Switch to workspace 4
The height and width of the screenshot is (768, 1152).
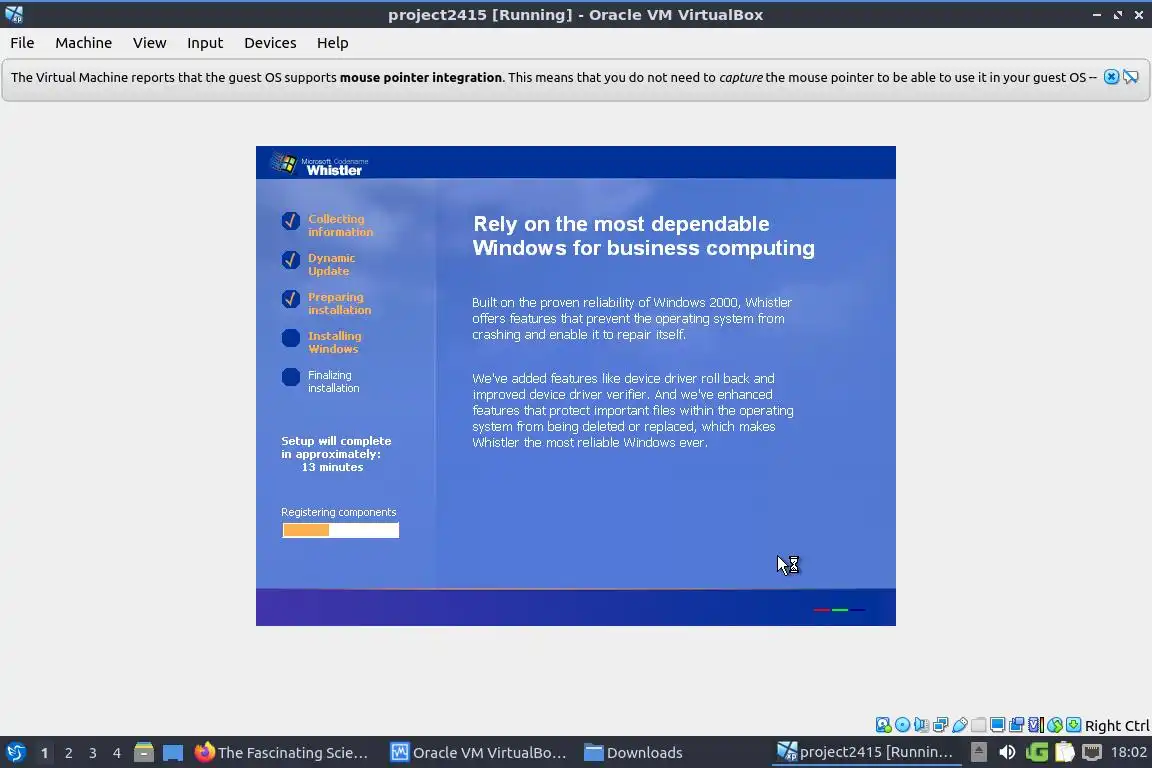click(x=117, y=753)
